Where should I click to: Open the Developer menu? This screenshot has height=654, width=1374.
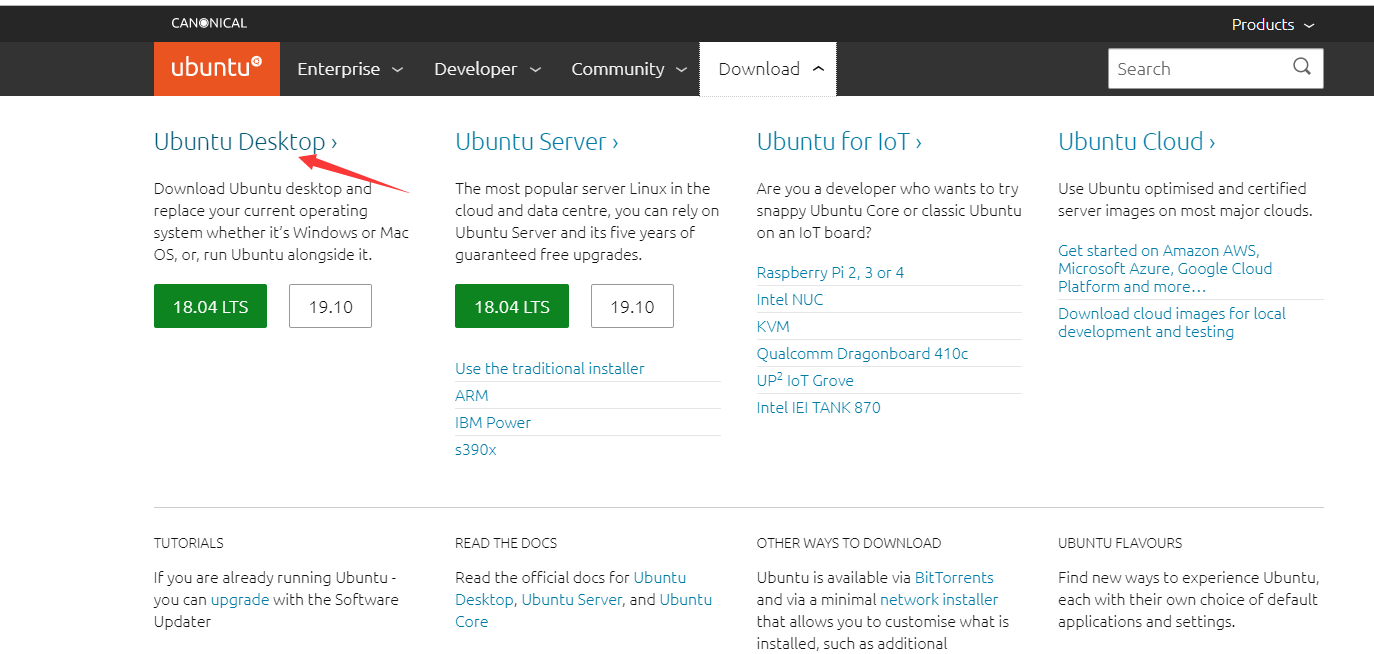click(x=487, y=69)
